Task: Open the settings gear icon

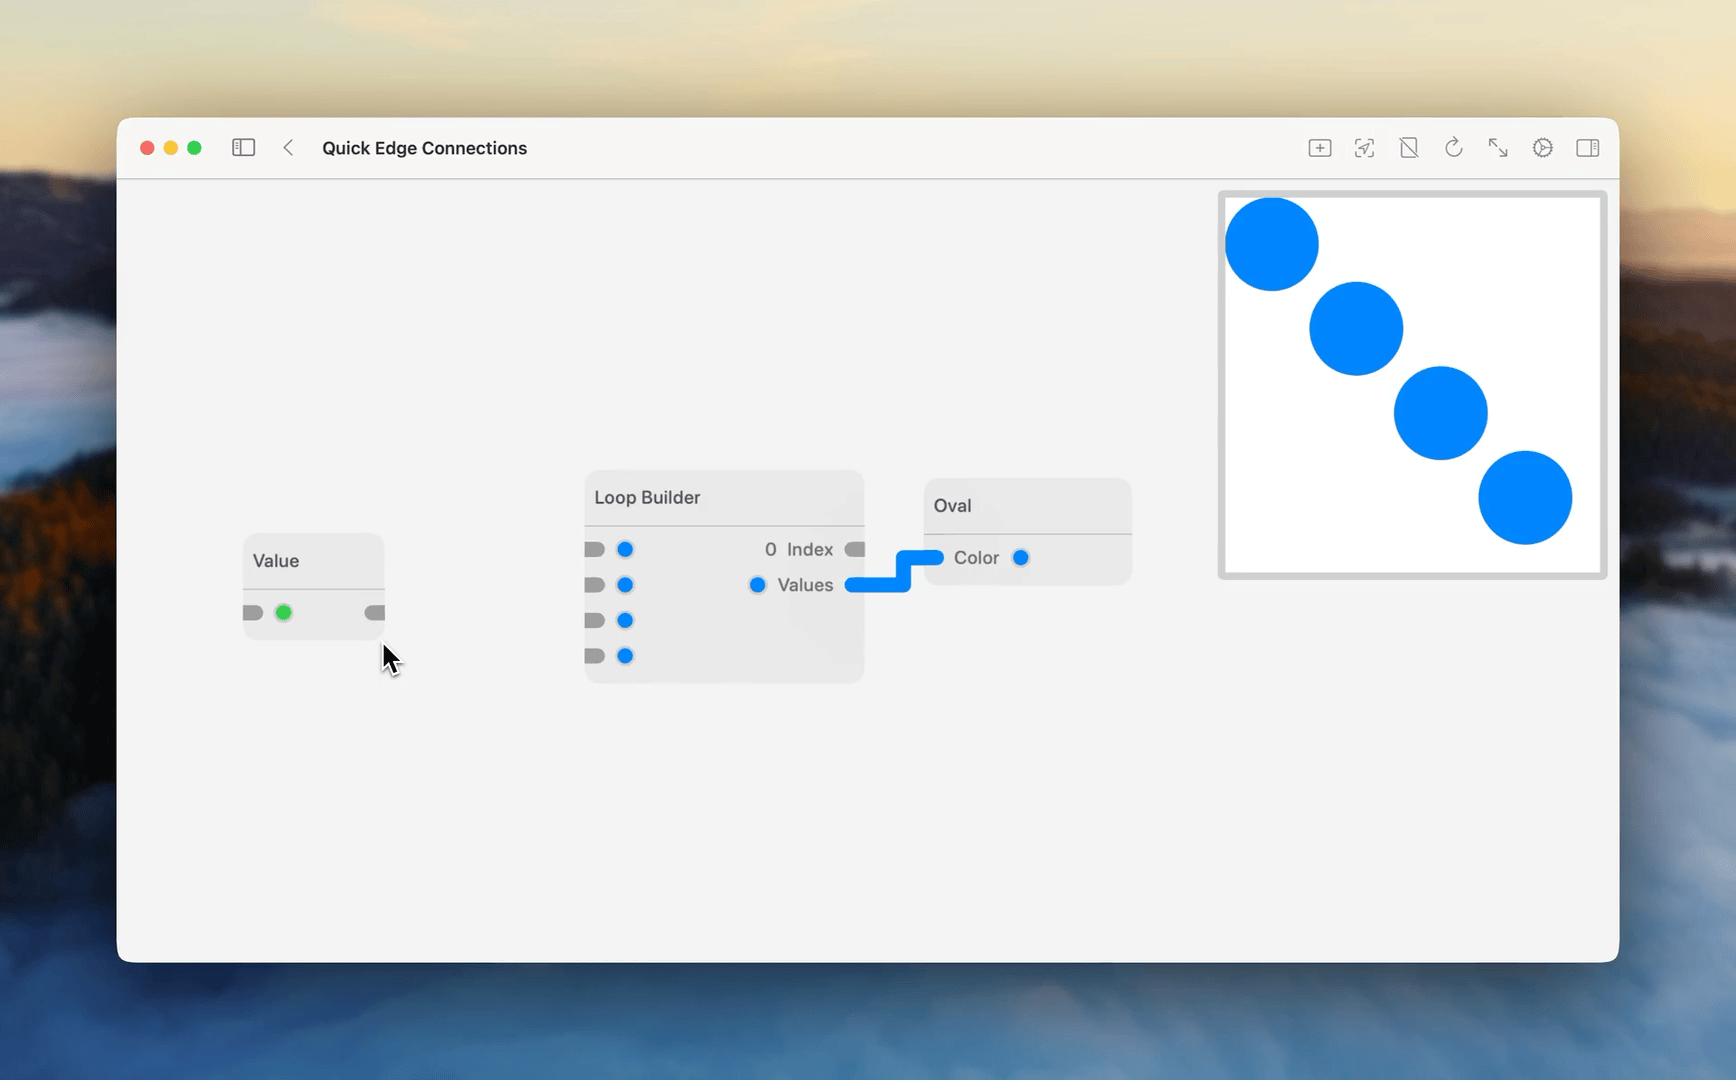Action: coord(1542,147)
